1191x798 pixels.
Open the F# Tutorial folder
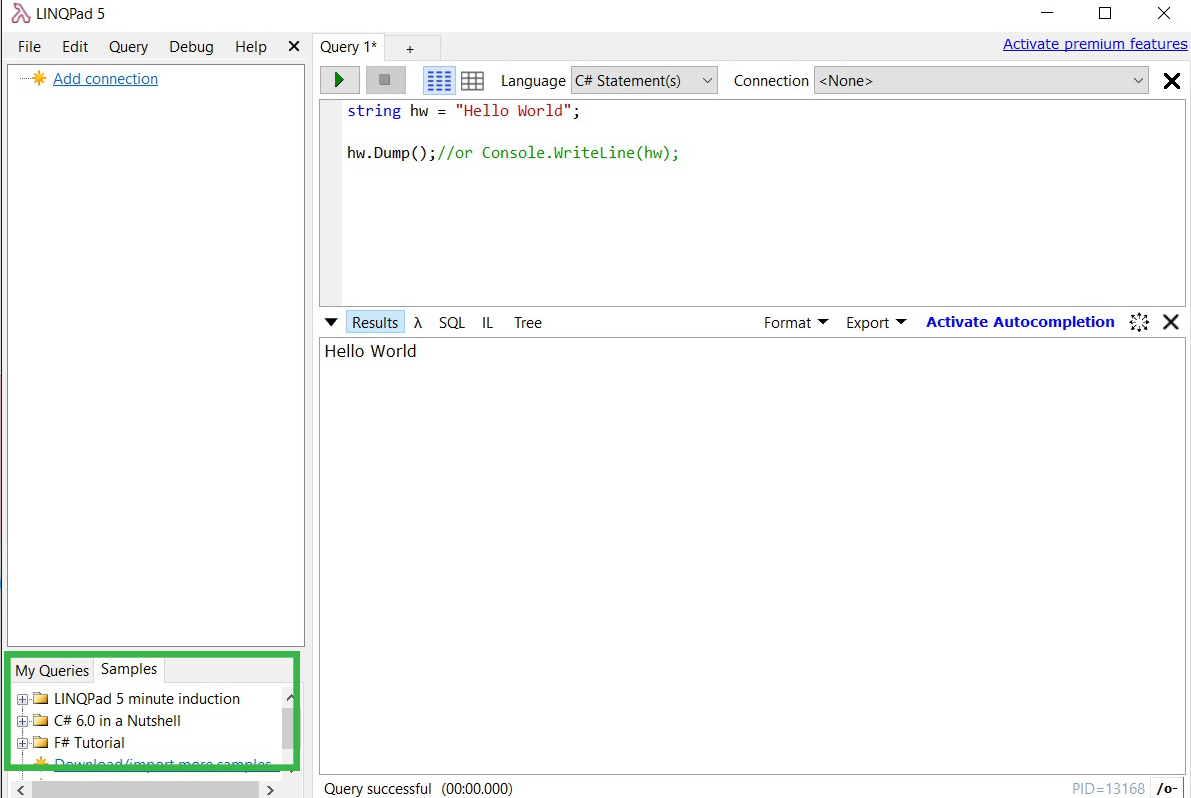(x=89, y=743)
